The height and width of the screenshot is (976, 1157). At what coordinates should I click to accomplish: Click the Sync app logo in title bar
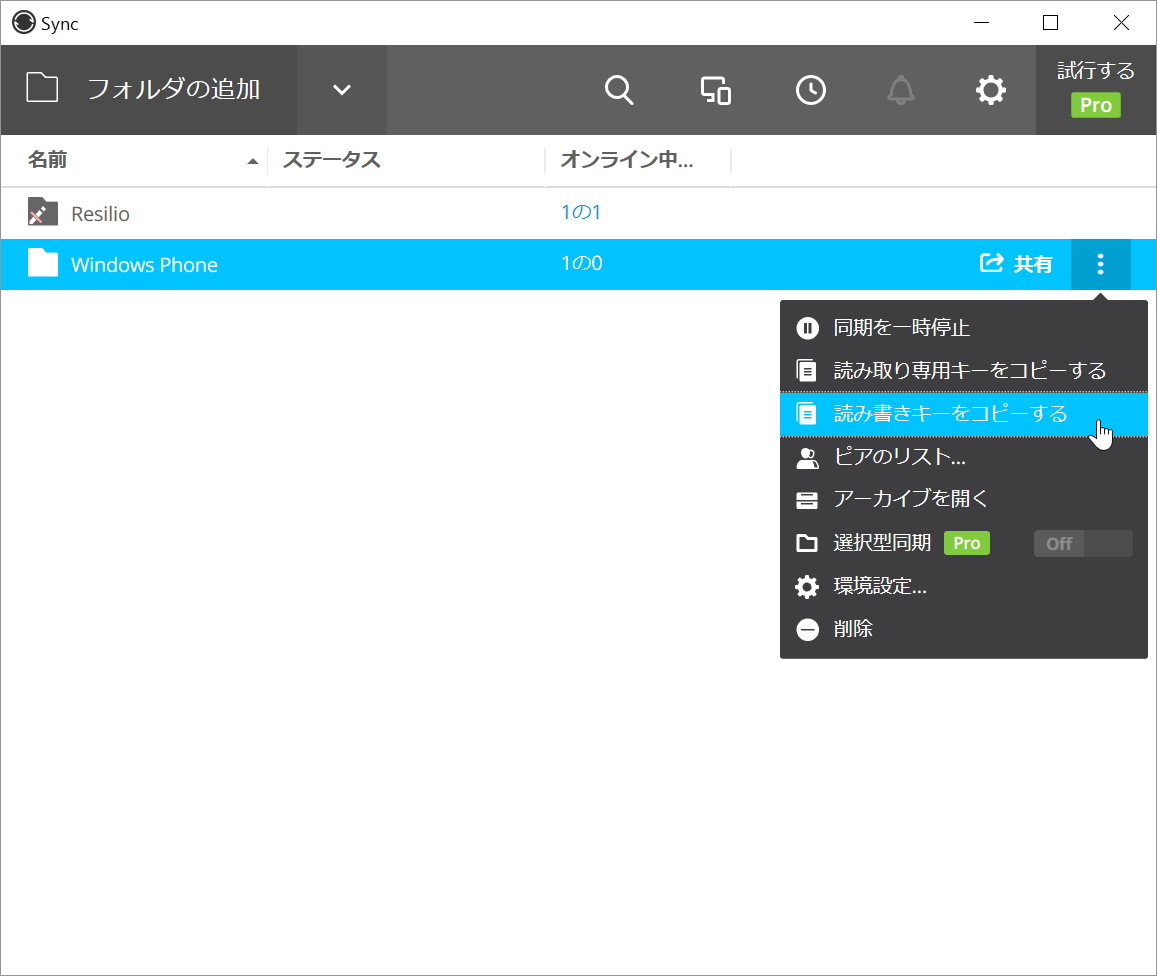(24, 22)
